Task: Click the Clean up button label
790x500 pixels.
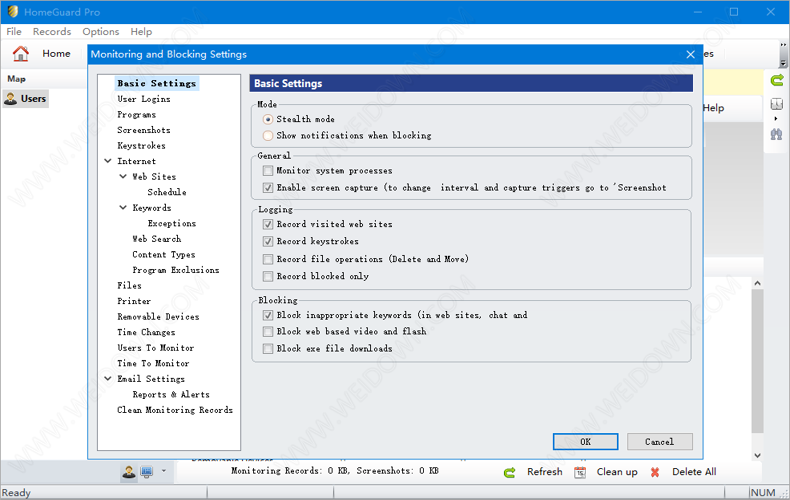Action: (617, 472)
